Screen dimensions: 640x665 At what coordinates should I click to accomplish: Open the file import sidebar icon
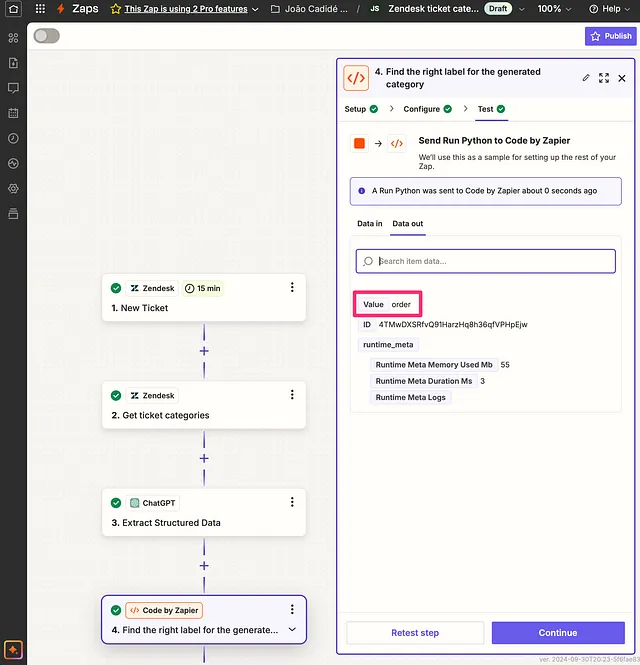13,63
